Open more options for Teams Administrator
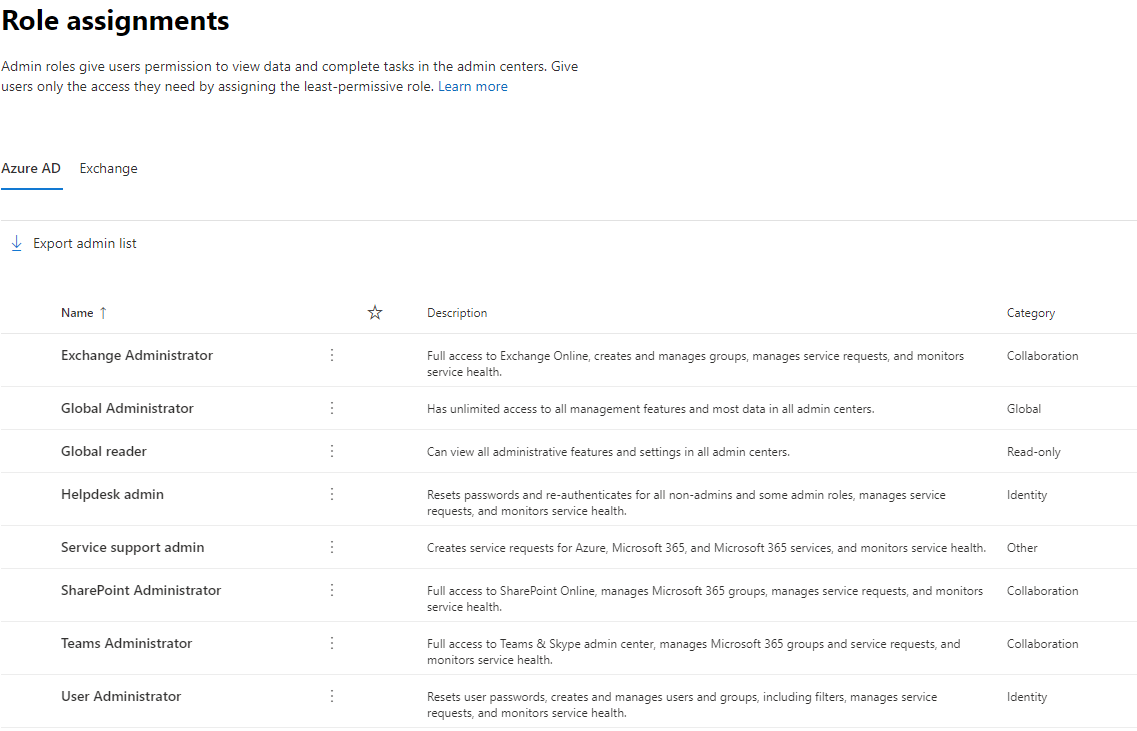This screenshot has height=731, width=1137. pyautogui.click(x=332, y=643)
